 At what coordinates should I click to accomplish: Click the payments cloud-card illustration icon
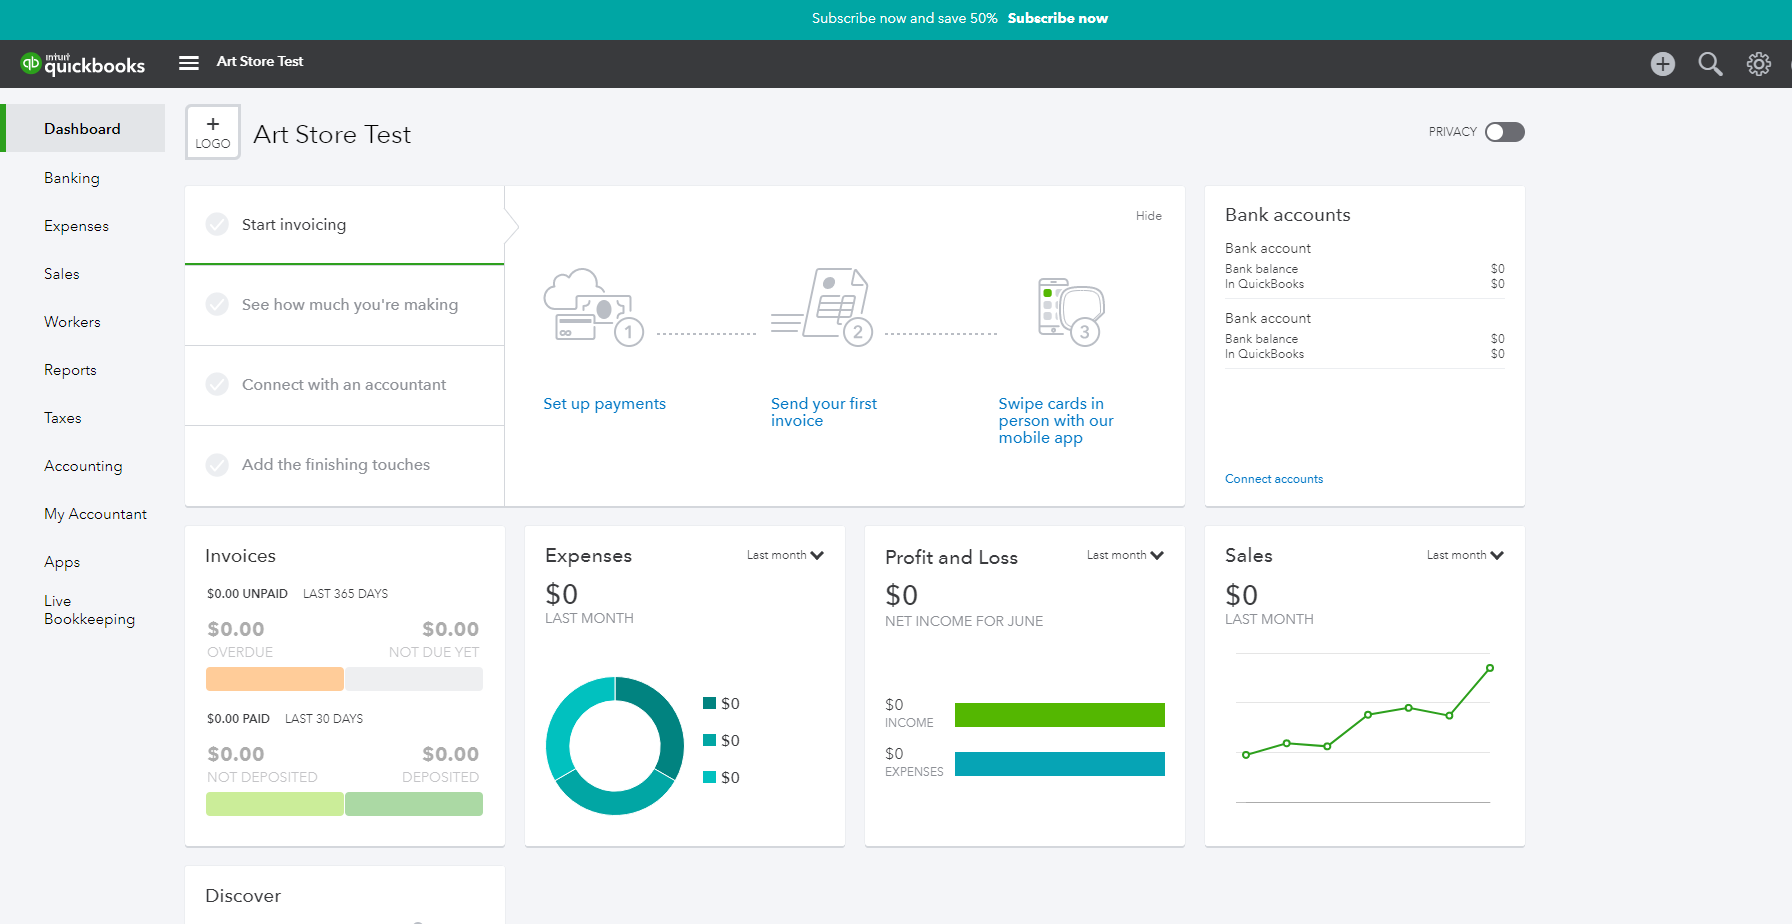(x=592, y=306)
